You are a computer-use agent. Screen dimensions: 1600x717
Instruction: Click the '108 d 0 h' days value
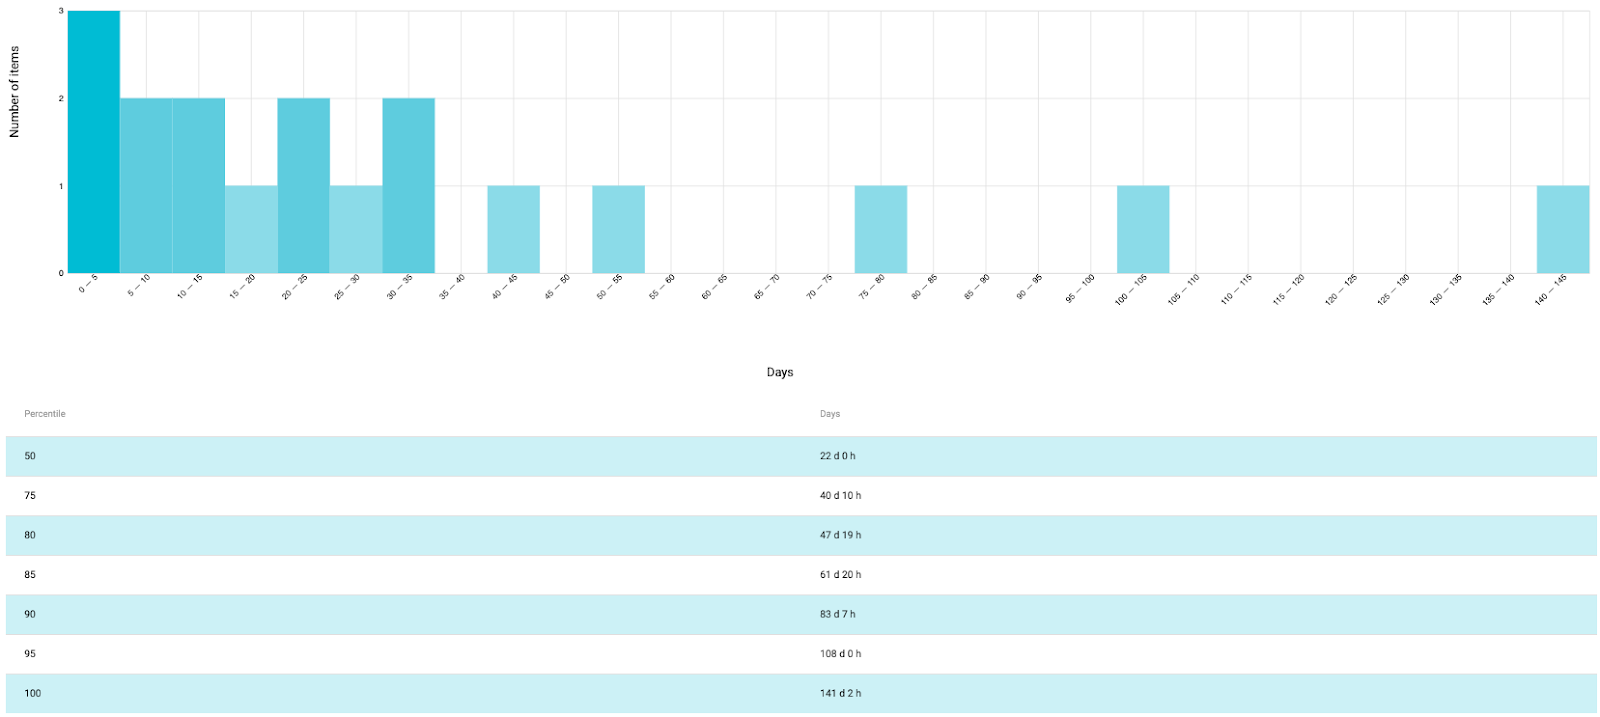point(841,654)
